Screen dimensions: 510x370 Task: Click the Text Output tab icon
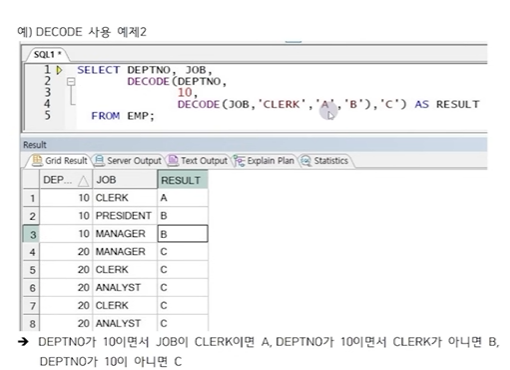[x=173, y=160]
